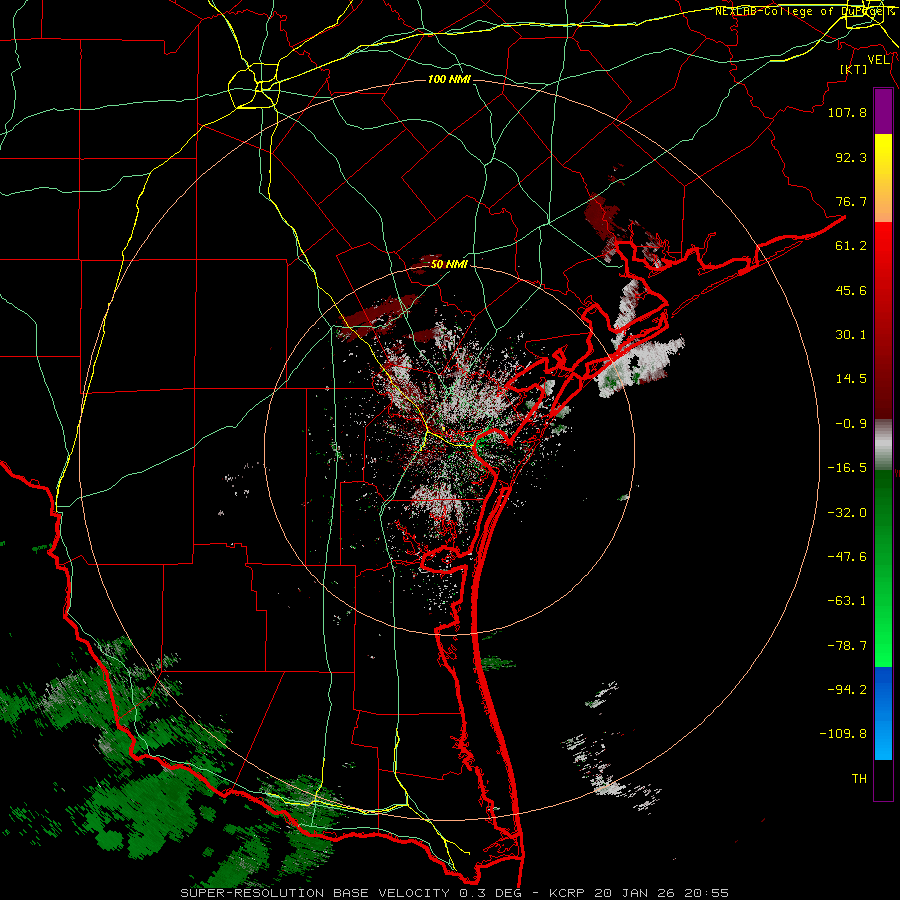The width and height of the screenshot is (900, 900).
Task: Click the 50 NMI range ring label
Action: pos(449,265)
